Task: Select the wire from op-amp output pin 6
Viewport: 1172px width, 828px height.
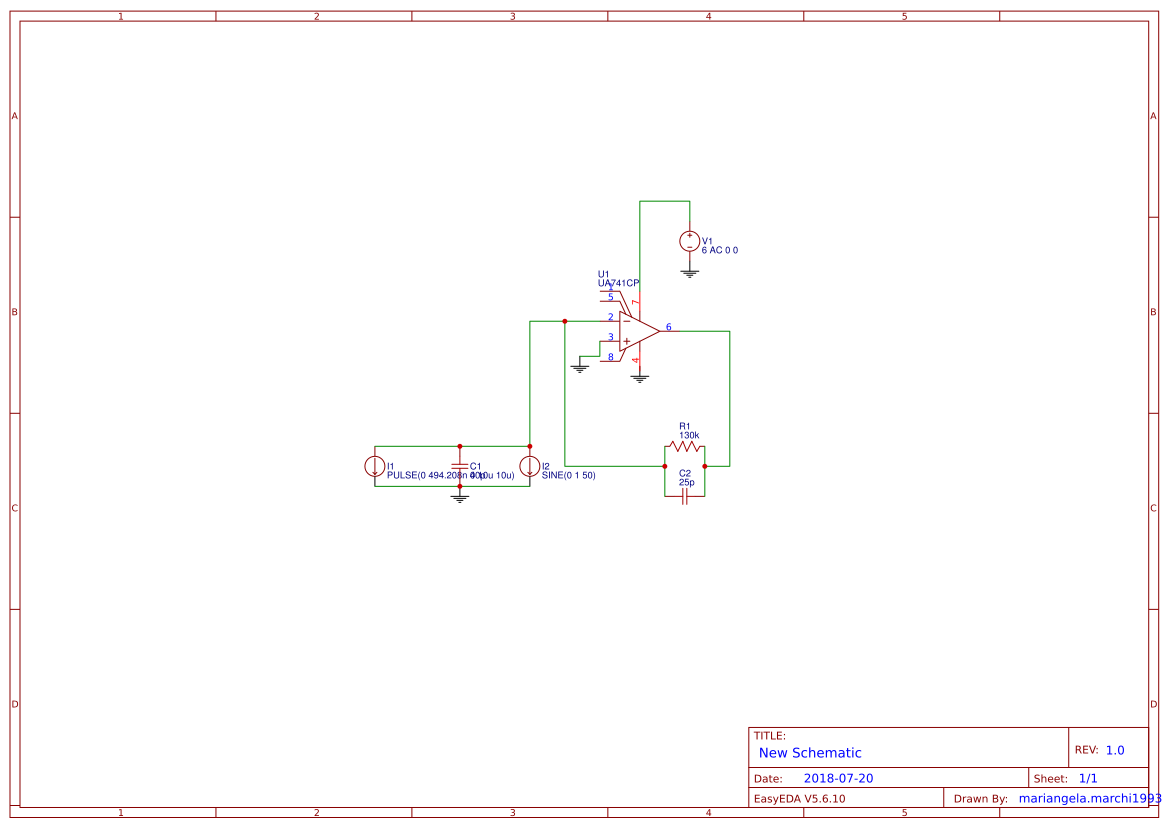Action: 700,330
